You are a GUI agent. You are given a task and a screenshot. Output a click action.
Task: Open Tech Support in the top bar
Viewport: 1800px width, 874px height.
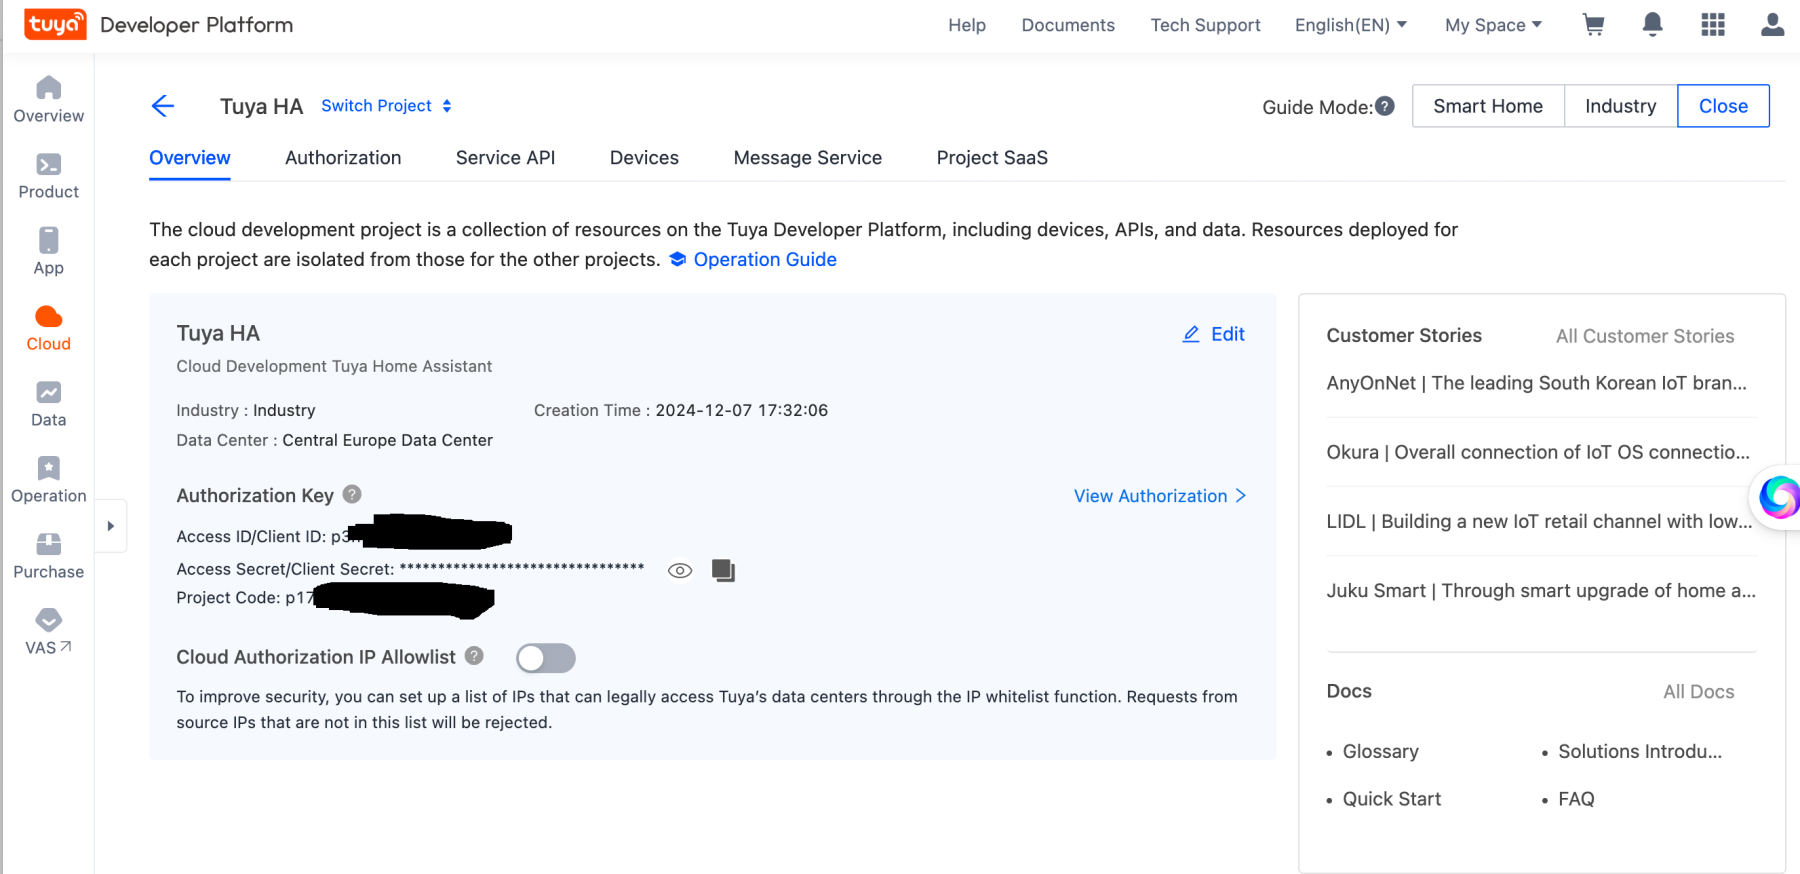[x=1205, y=25]
